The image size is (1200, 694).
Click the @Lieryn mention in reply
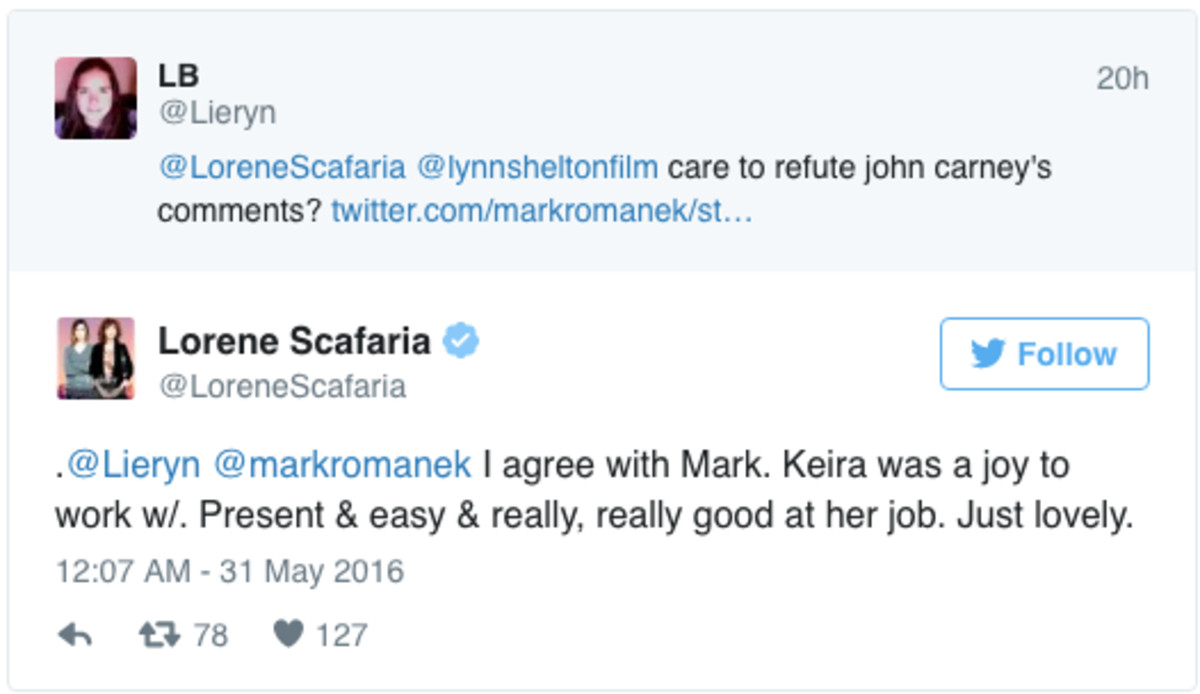[x=133, y=465]
